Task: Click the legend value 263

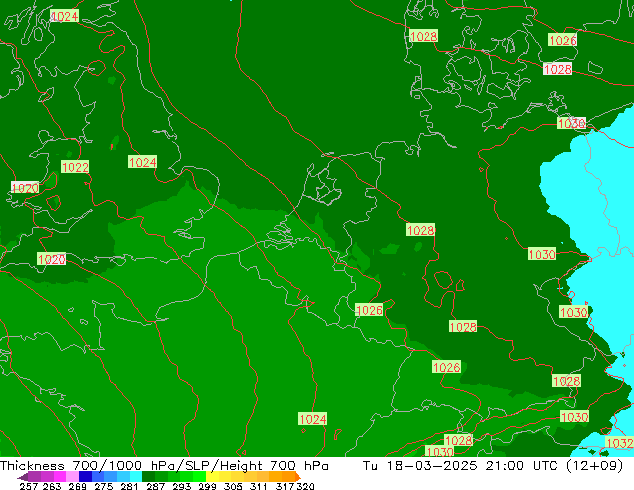Action: pos(52,486)
